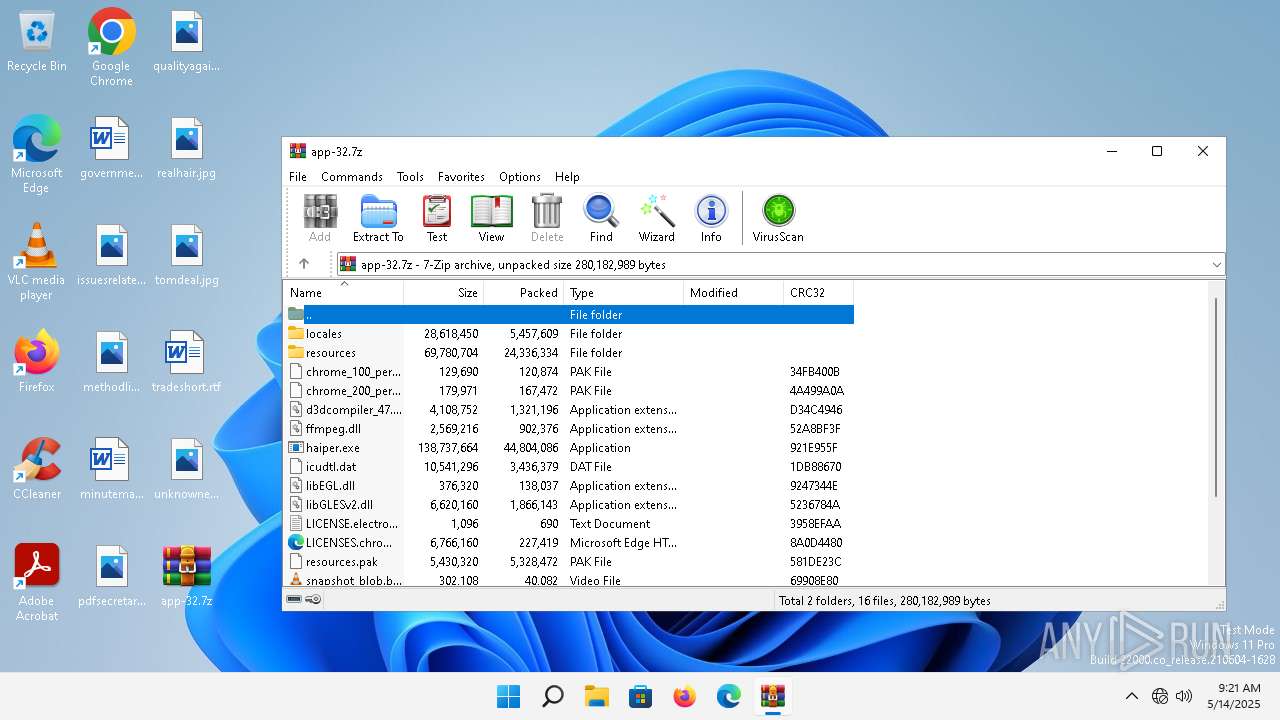This screenshot has width=1280, height=720.
Task: Select the libEGL.dll file
Action: 569,486
